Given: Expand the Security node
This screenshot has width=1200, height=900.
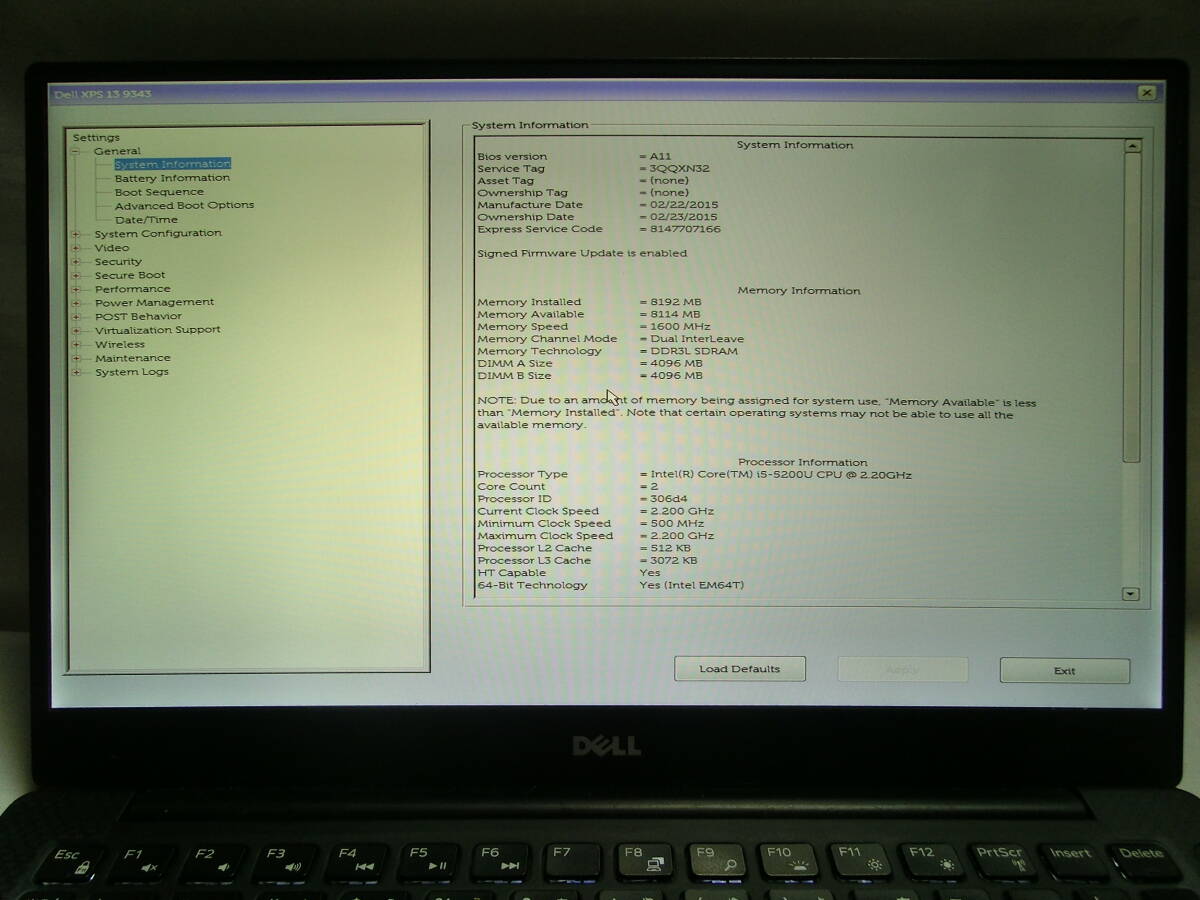Looking at the screenshot, I should tap(75, 262).
